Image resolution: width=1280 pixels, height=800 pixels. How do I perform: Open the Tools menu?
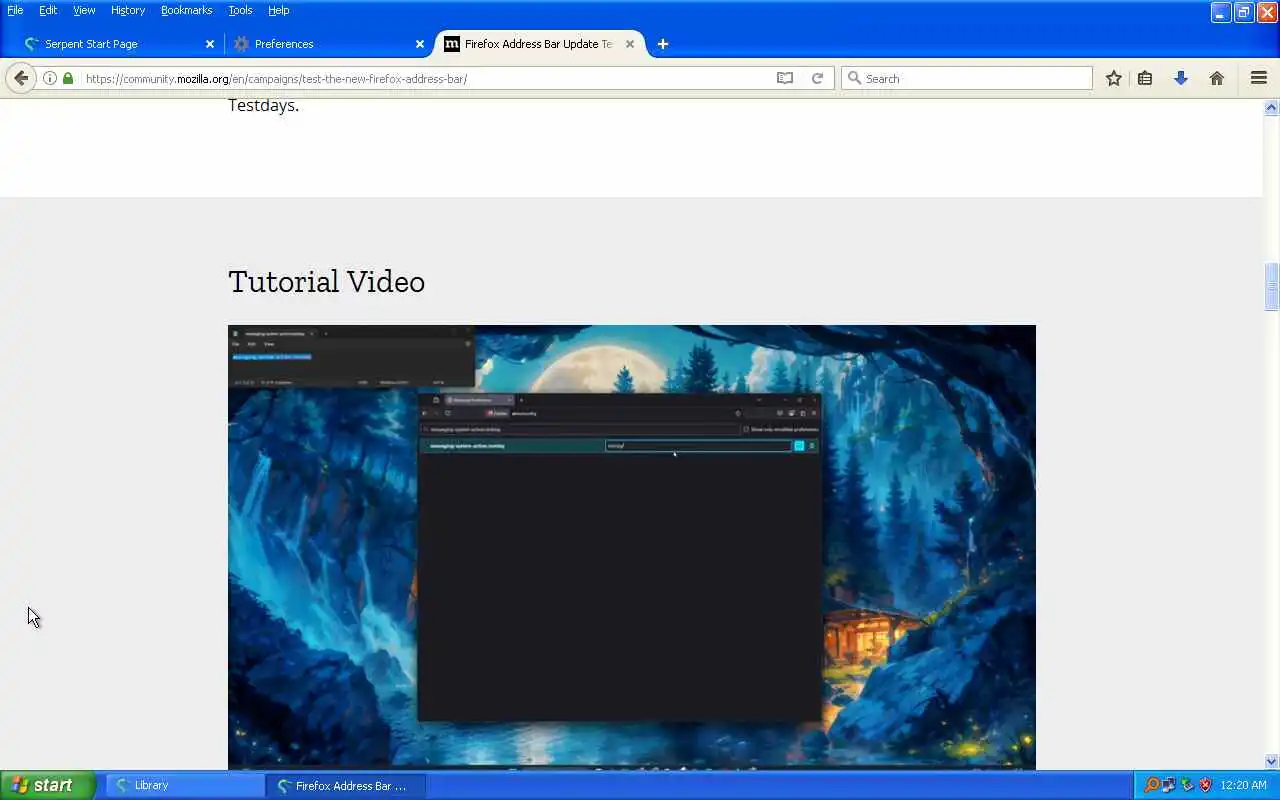pos(240,10)
